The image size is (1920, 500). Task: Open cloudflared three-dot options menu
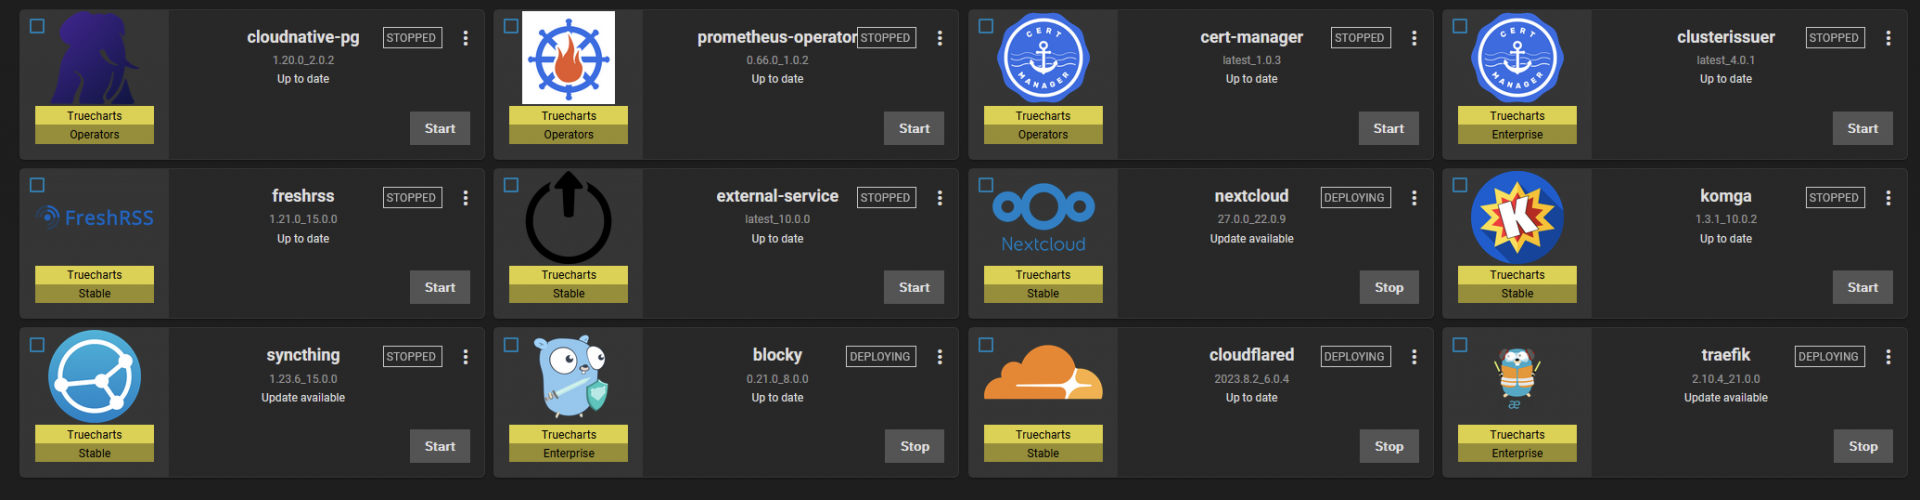coord(1413,357)
